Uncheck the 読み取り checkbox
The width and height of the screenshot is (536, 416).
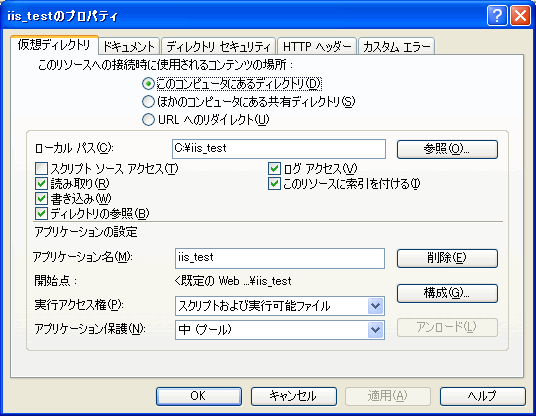[x=41, y=184]
